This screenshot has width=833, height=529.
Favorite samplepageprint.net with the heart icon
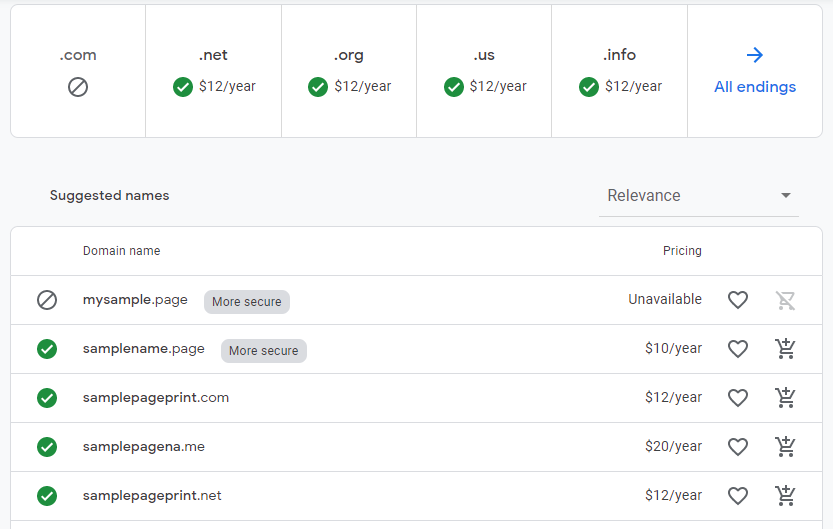pyautogui.click(x=737, y=496)
